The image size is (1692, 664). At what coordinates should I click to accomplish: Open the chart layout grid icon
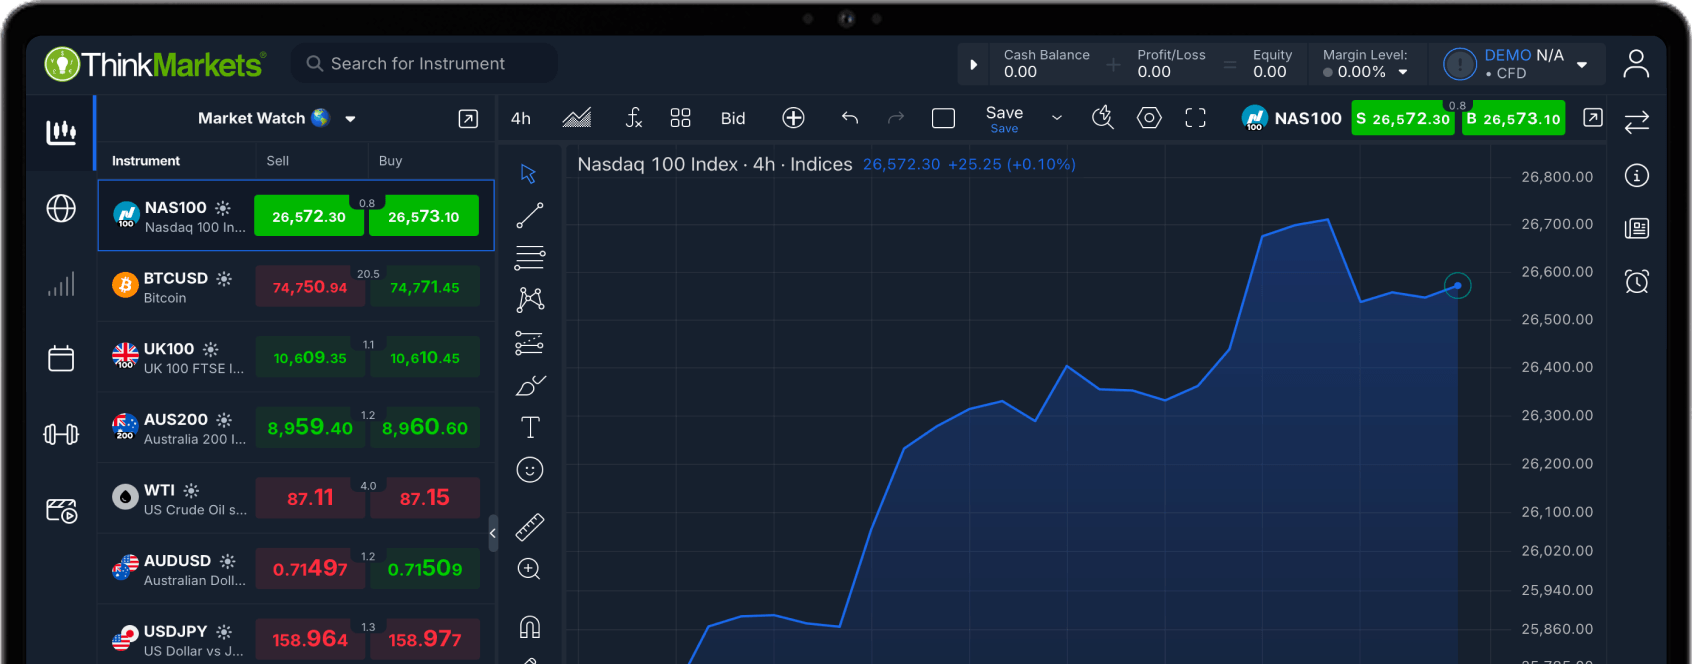(681, 118)
